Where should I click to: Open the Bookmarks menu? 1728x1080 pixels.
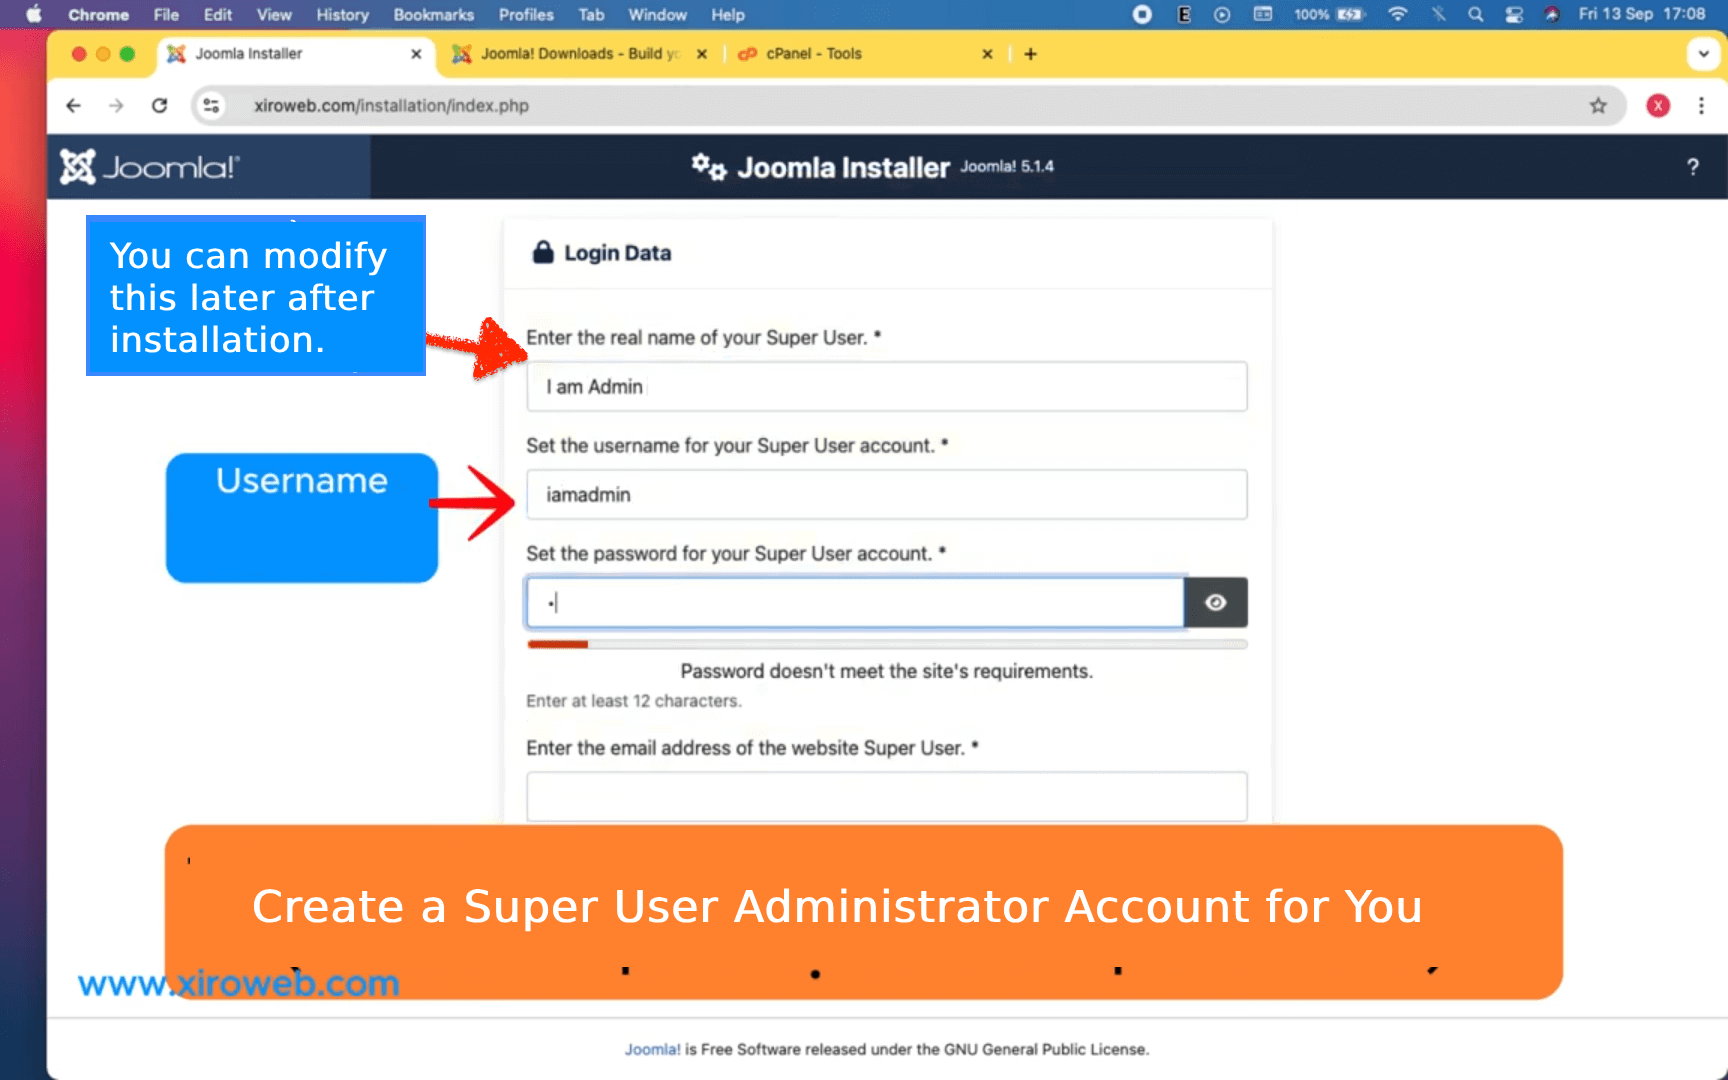pos(434,14)
